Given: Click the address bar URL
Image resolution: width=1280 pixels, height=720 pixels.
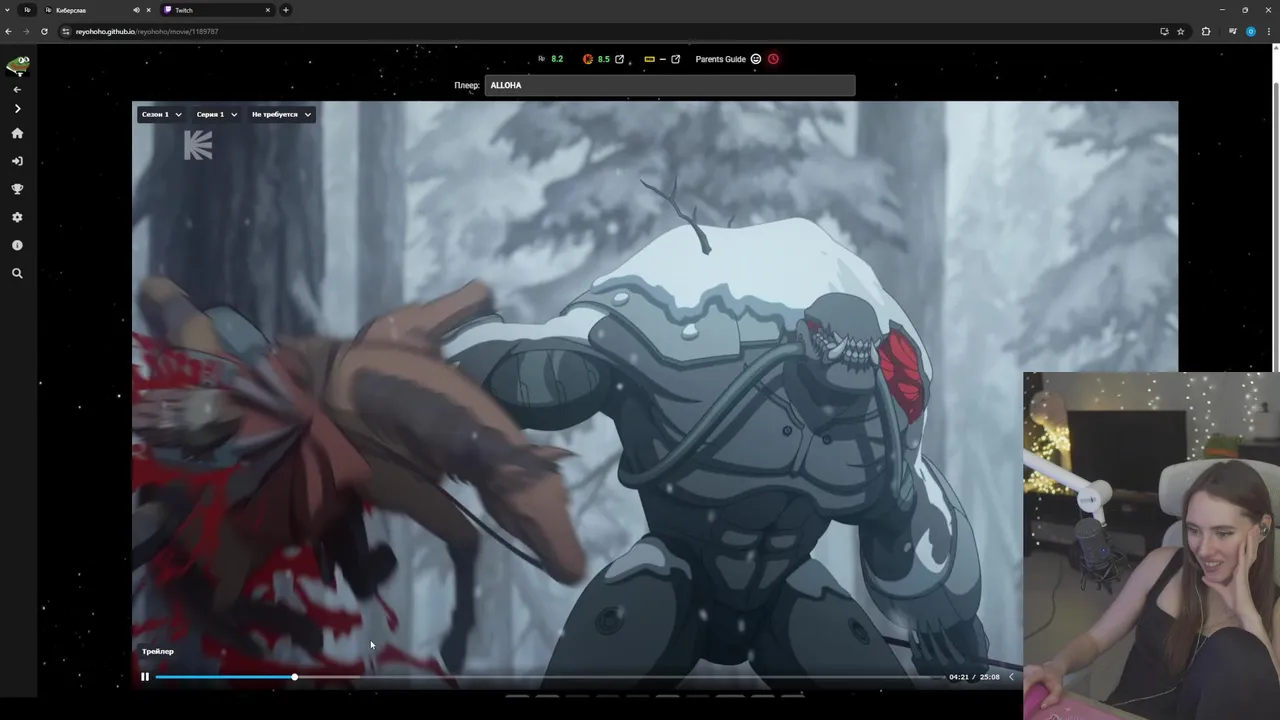Looking at the screenshot, I should (147, 31).
